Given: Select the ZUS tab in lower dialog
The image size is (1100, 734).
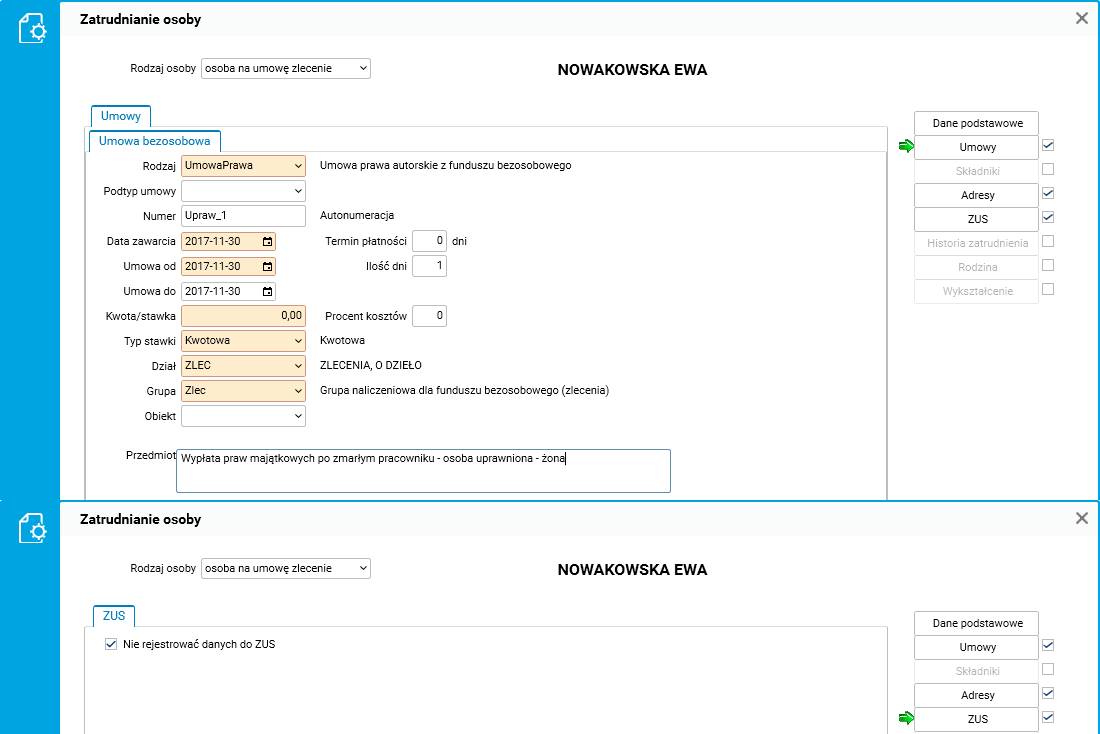Looking at the screenshot, I should pyautogui.click(x=114, y=615).
